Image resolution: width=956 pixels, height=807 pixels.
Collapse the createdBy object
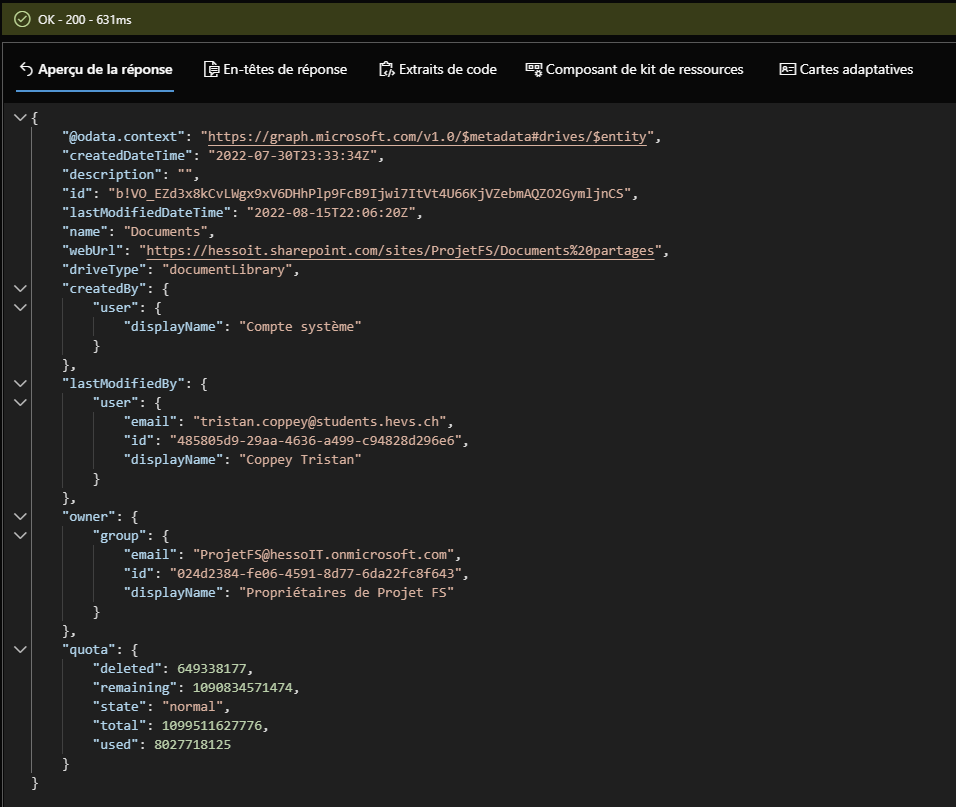pyautogui.click(x=20, y=288)
